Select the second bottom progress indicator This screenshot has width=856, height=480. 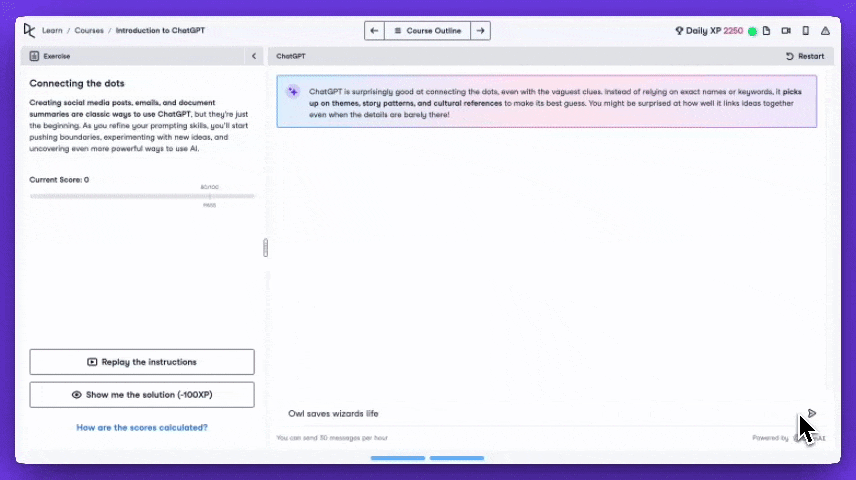point(457,458)
